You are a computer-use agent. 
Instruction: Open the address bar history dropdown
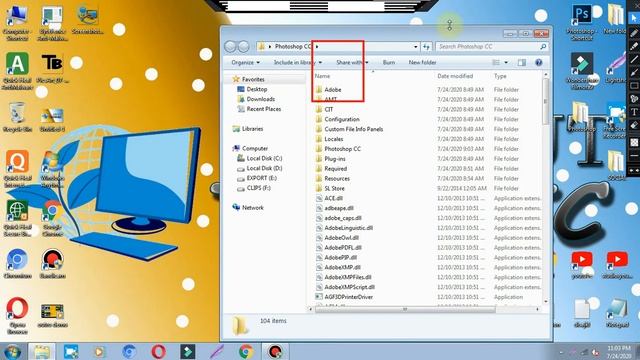click(x=416, y=47)
